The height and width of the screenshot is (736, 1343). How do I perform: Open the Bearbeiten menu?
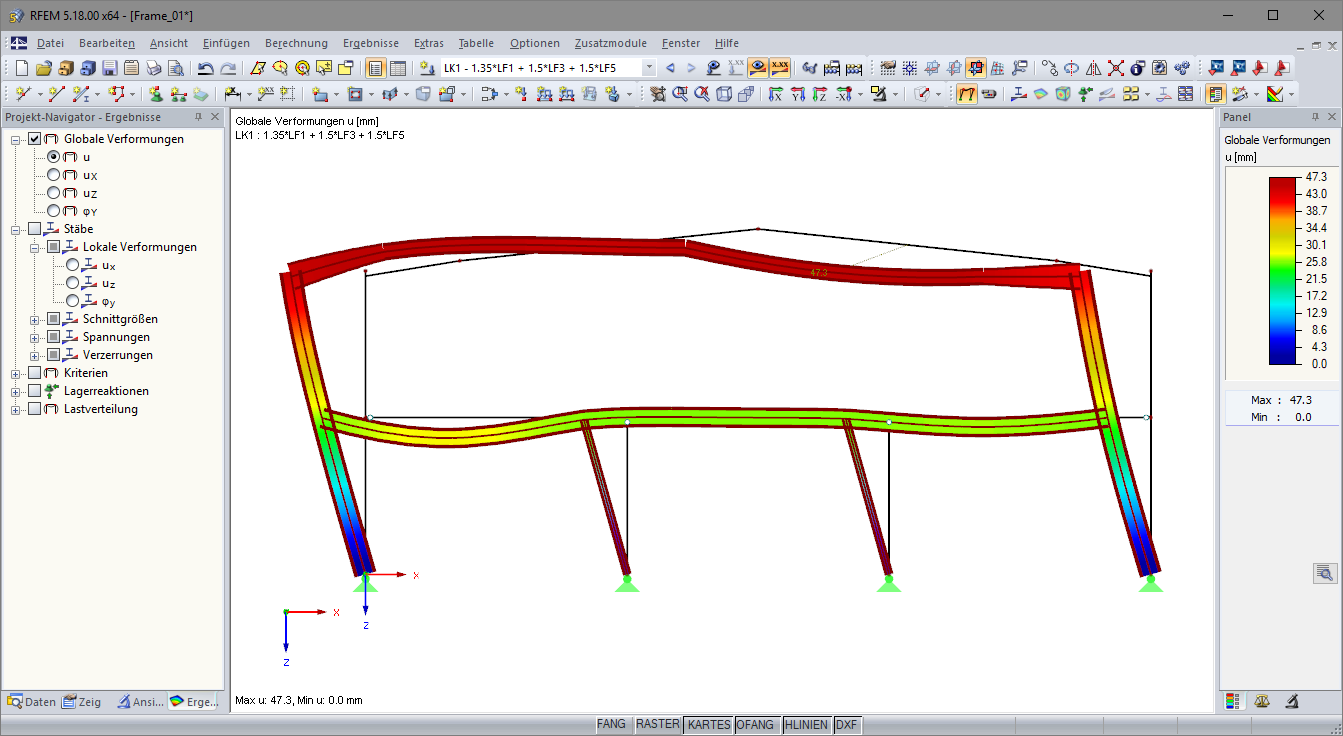[x=107, y=43]
